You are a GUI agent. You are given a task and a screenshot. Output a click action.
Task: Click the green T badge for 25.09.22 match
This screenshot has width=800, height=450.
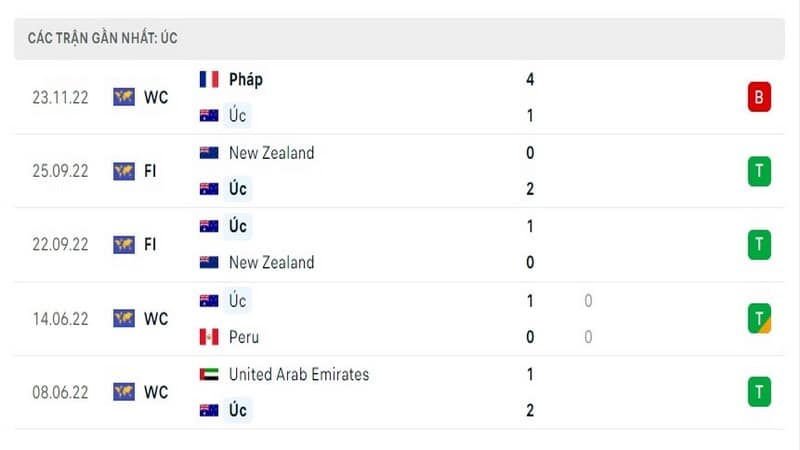[759, 171]
